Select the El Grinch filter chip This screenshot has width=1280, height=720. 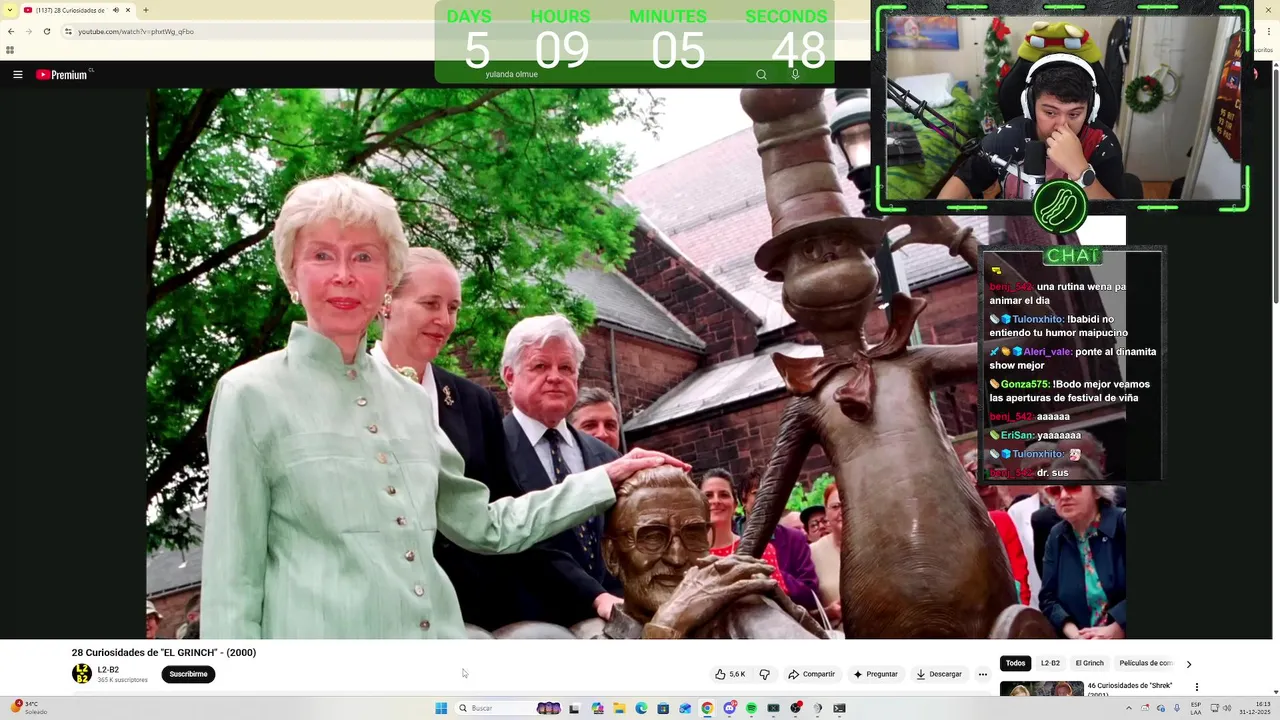click(1089, 663)
